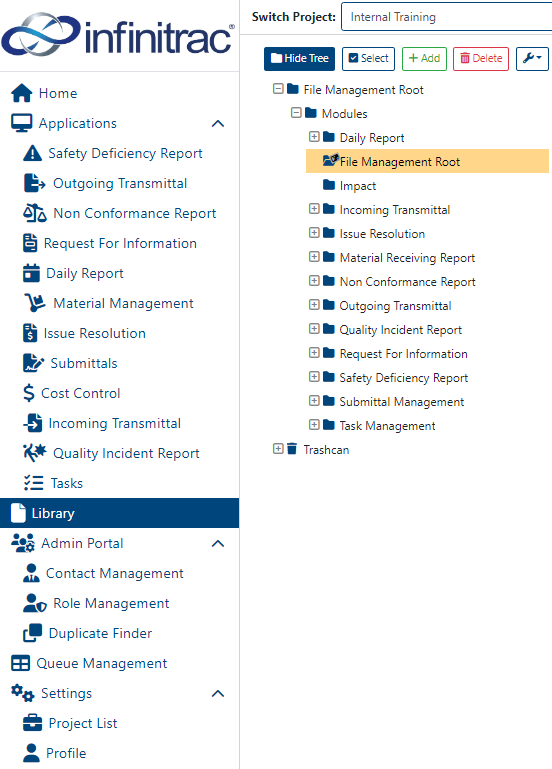This screenshot has width=552, height=769.
Task: Open the wrench tools dropdown
Action: click(x=532, y=58)
